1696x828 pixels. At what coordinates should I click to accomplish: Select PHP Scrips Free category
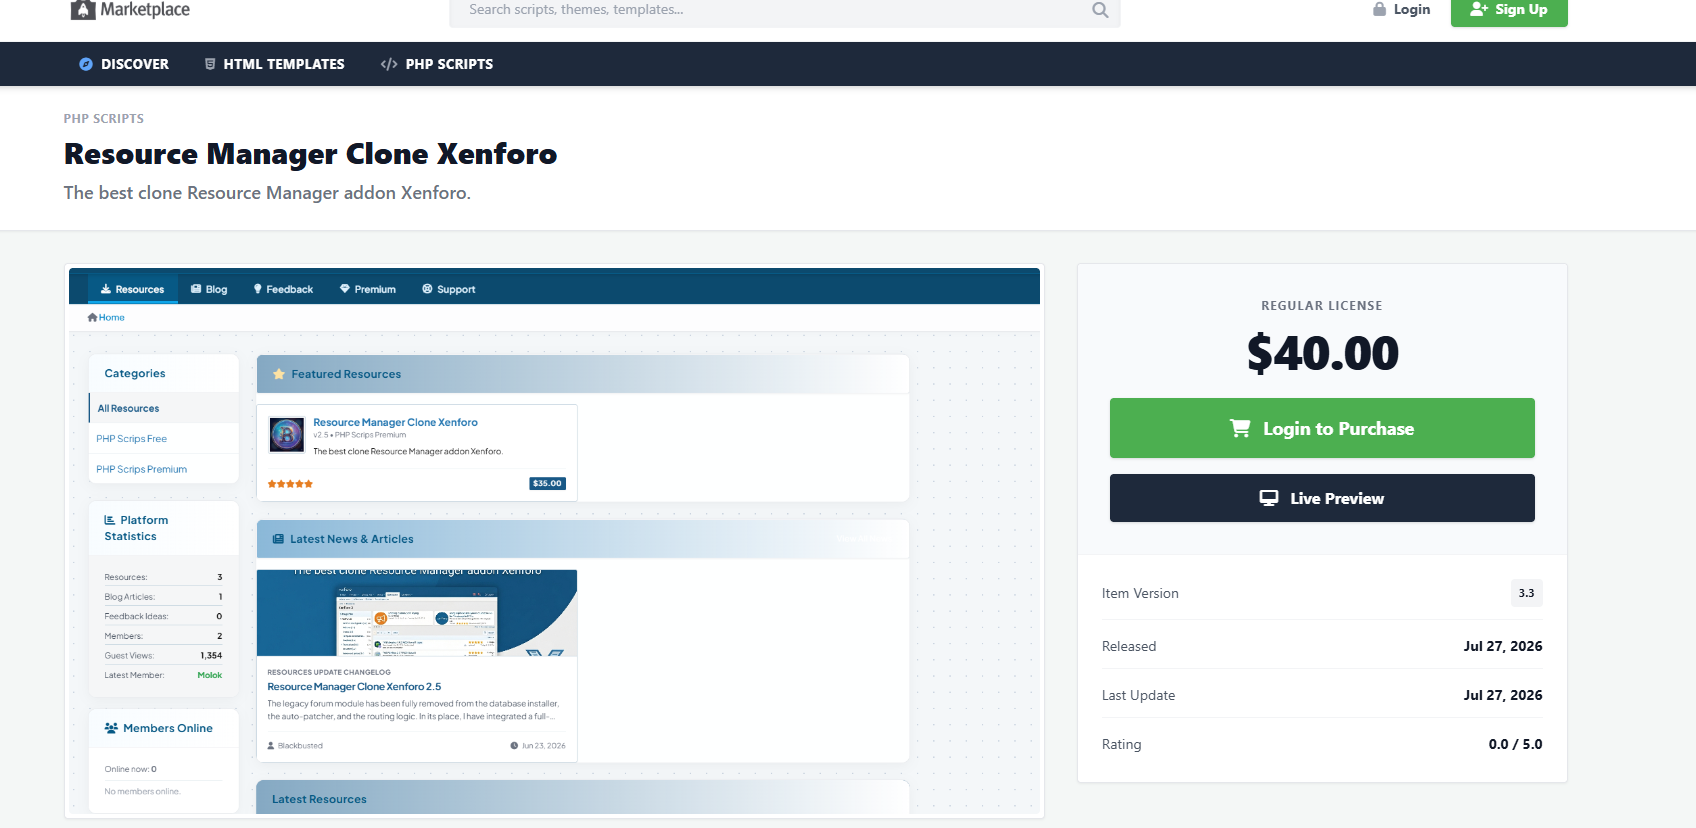pos(131,439)
